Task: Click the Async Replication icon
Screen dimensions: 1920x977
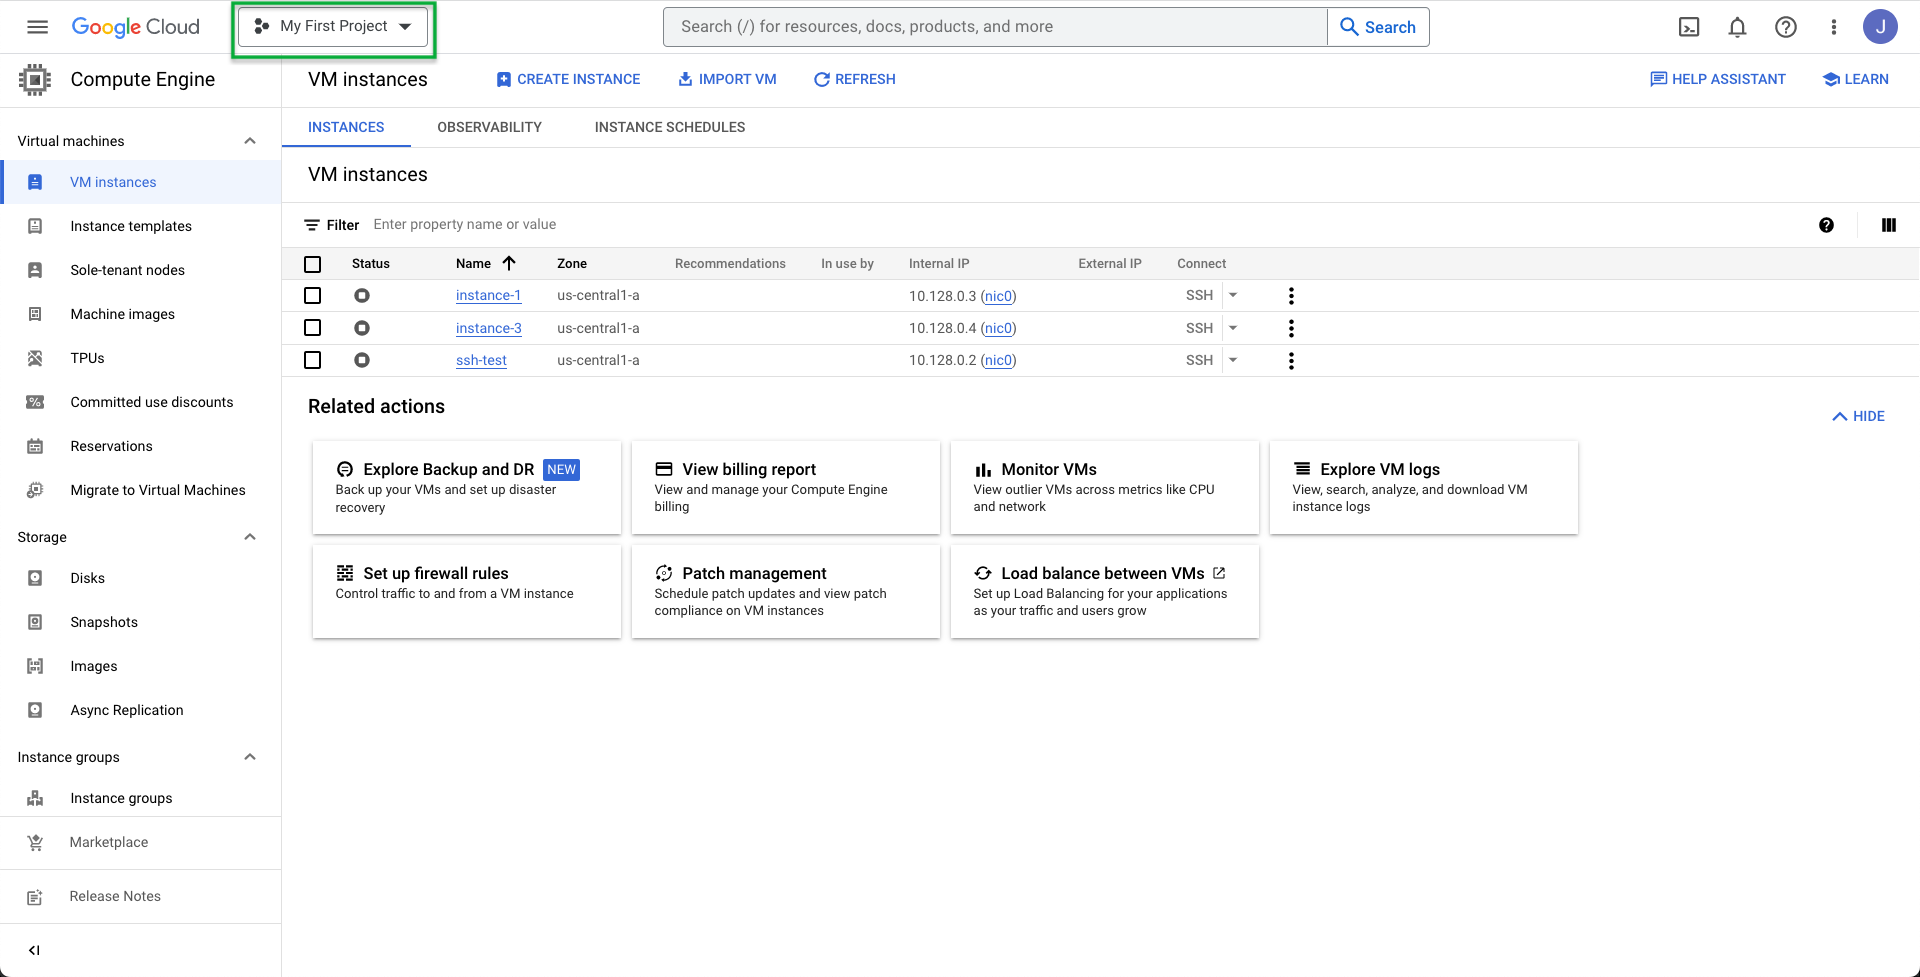Action: [x=35, y=710]
